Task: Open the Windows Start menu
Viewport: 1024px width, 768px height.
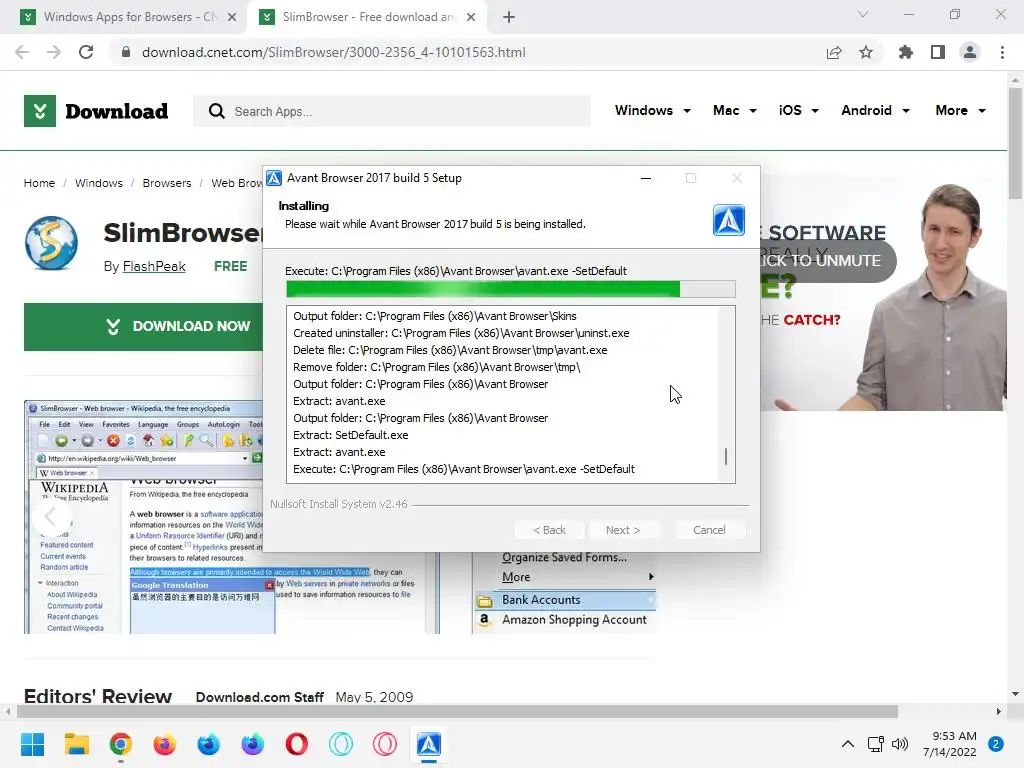Action: pos(32,744)
